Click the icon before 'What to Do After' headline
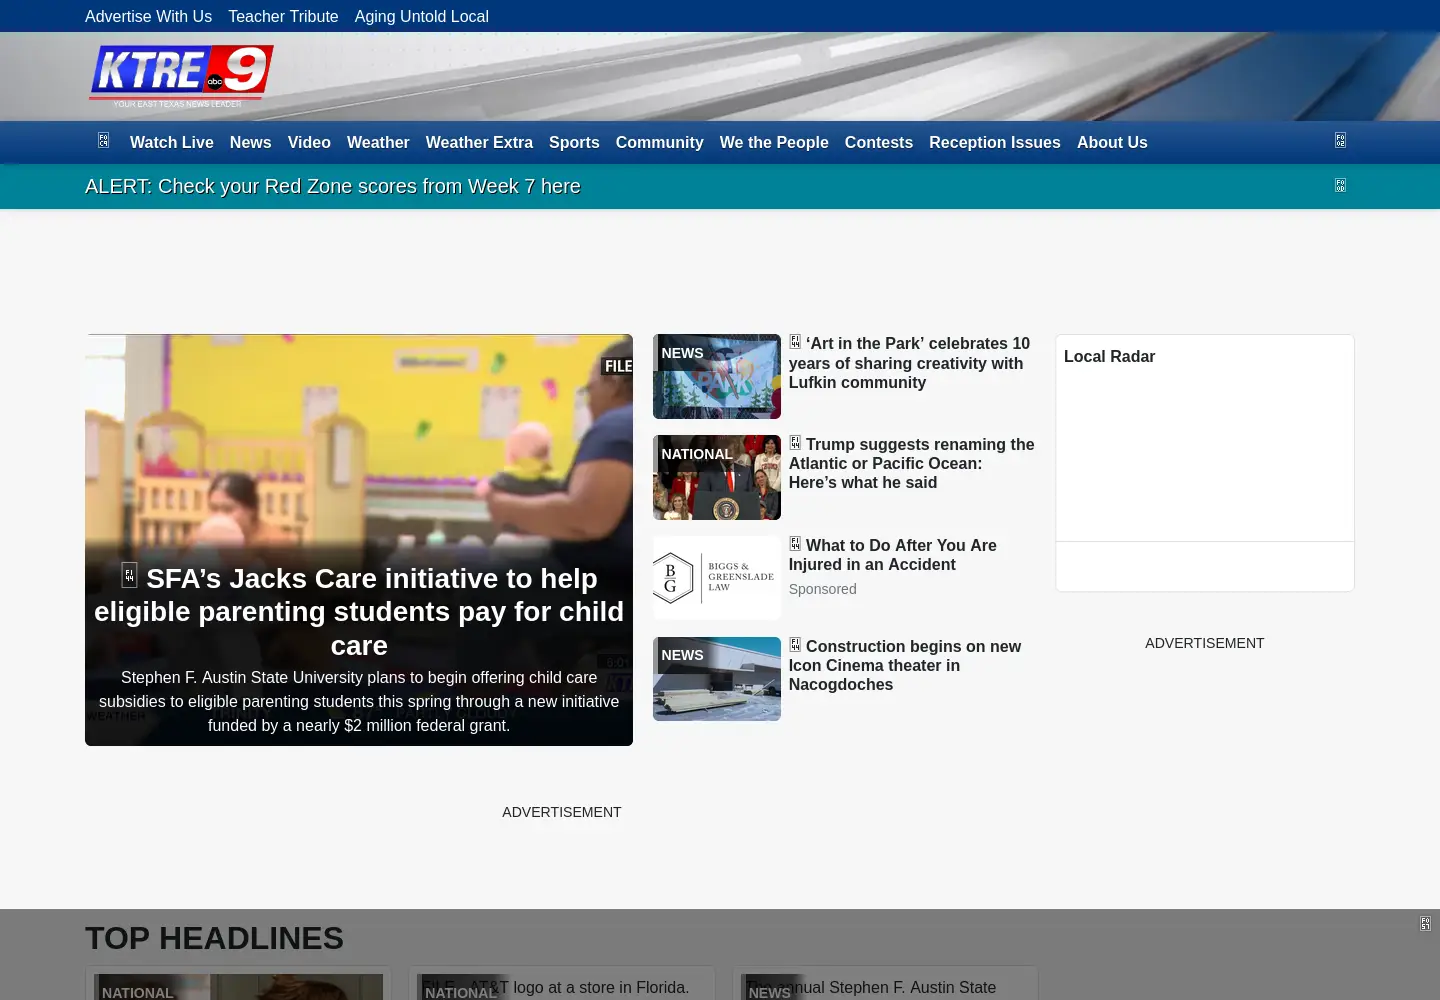1440x1000 pixels. 795,544
